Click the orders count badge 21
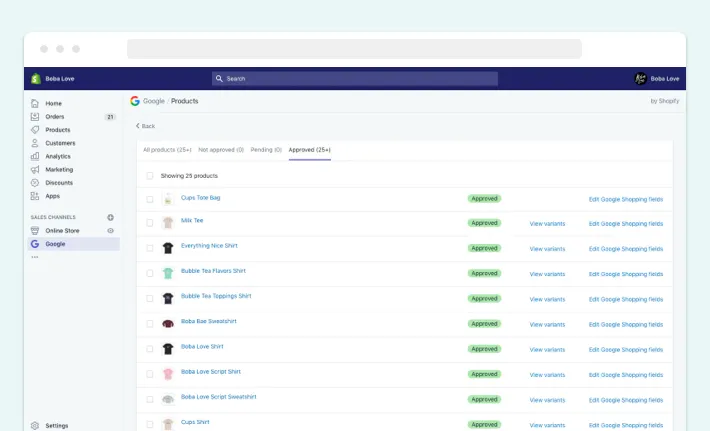Viewport: 710px width, 431px height. click(110, 117)
